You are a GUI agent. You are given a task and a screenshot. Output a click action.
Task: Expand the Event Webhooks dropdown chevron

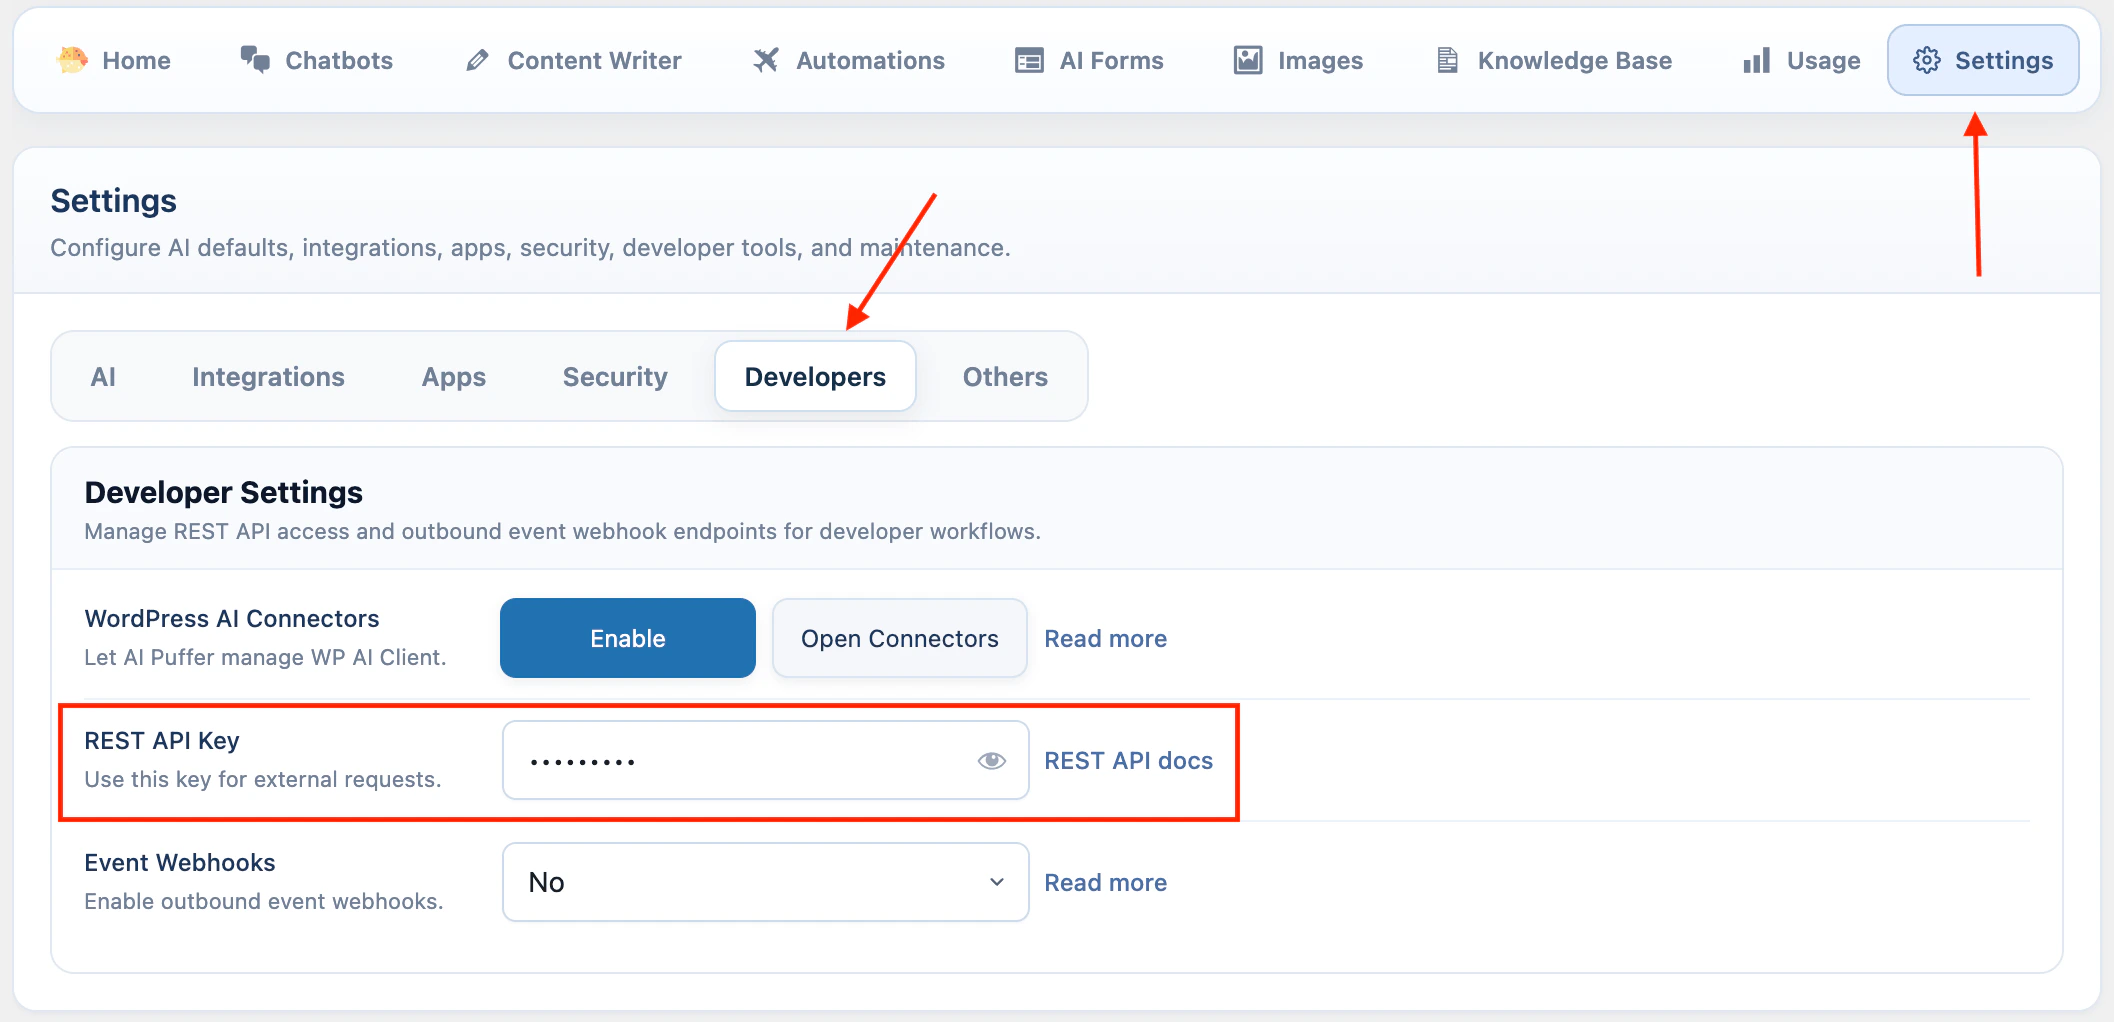997,882
